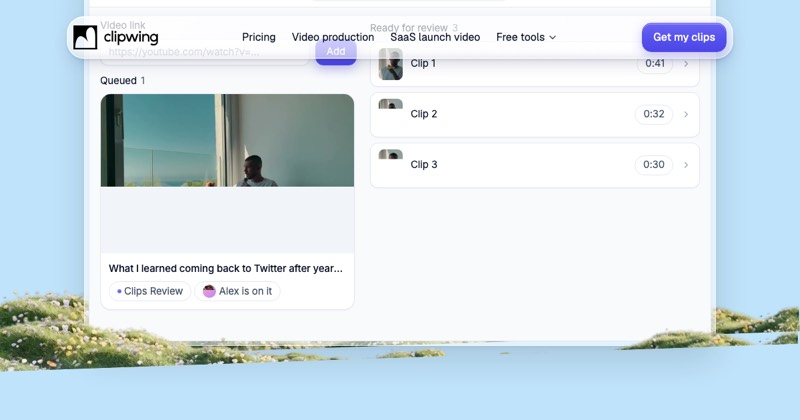Image resolution: width=800 pixels, height=420 pixels.
Task: Open the Clip 1 row
Action: coord(535,64)
